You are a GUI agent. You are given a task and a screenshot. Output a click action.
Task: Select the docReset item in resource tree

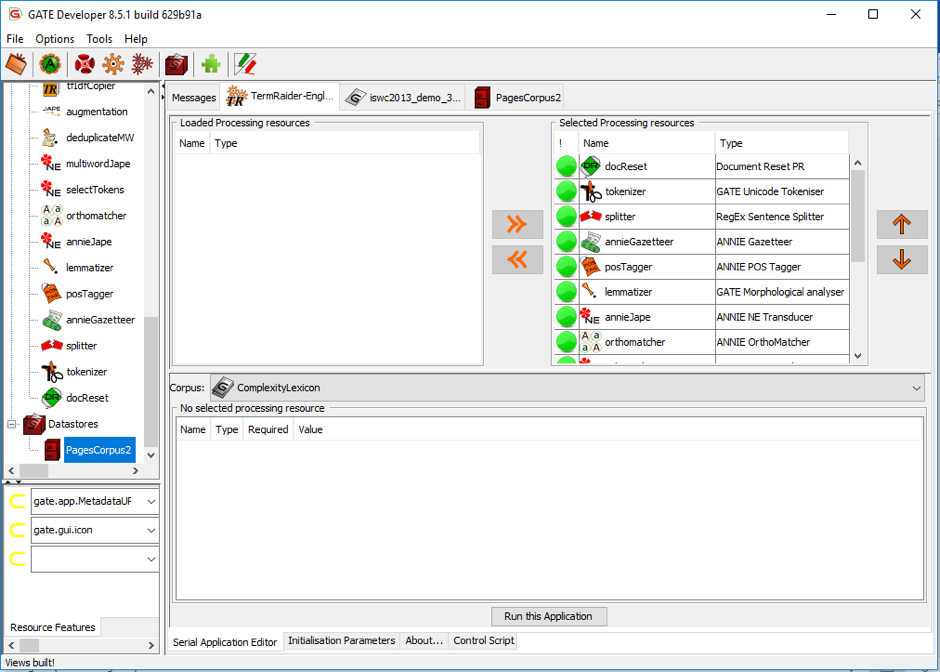pyautogui.click(x=87, y=397)
